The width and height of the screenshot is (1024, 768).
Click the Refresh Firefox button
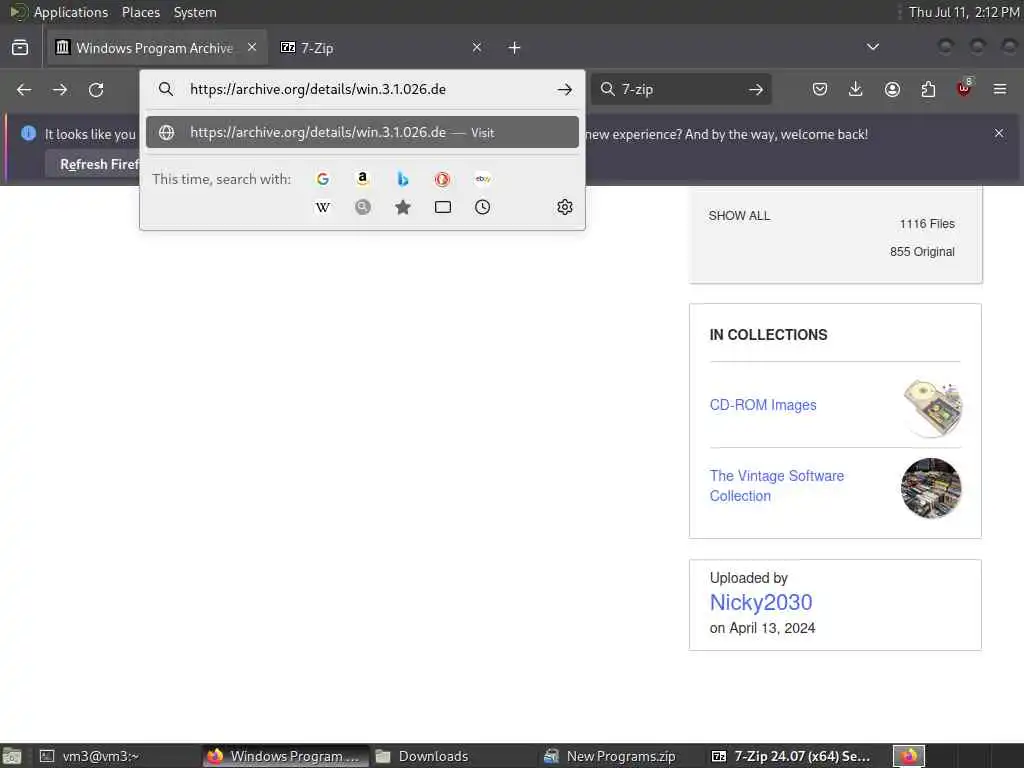coord(93,165)
